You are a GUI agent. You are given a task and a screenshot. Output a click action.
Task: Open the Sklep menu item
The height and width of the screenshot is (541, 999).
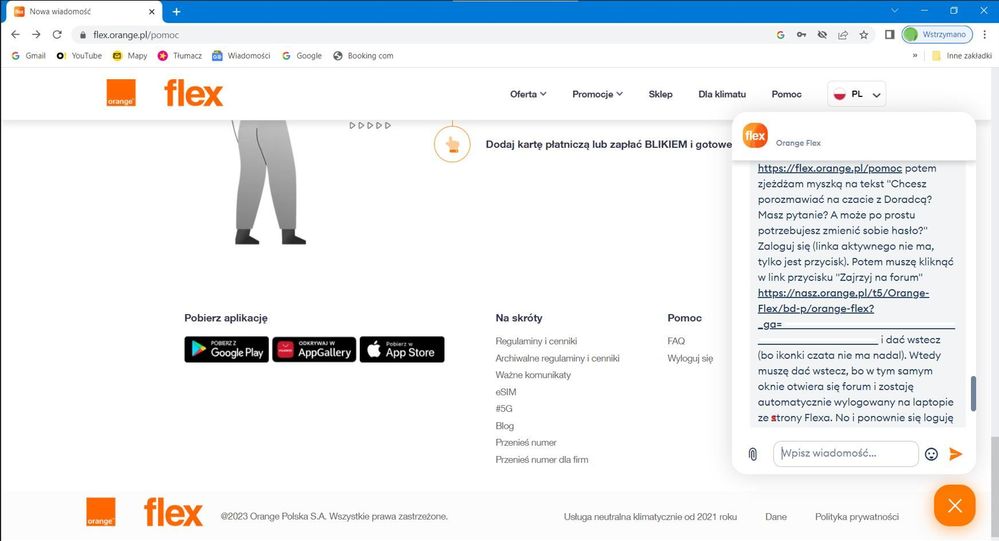point(660,94)
